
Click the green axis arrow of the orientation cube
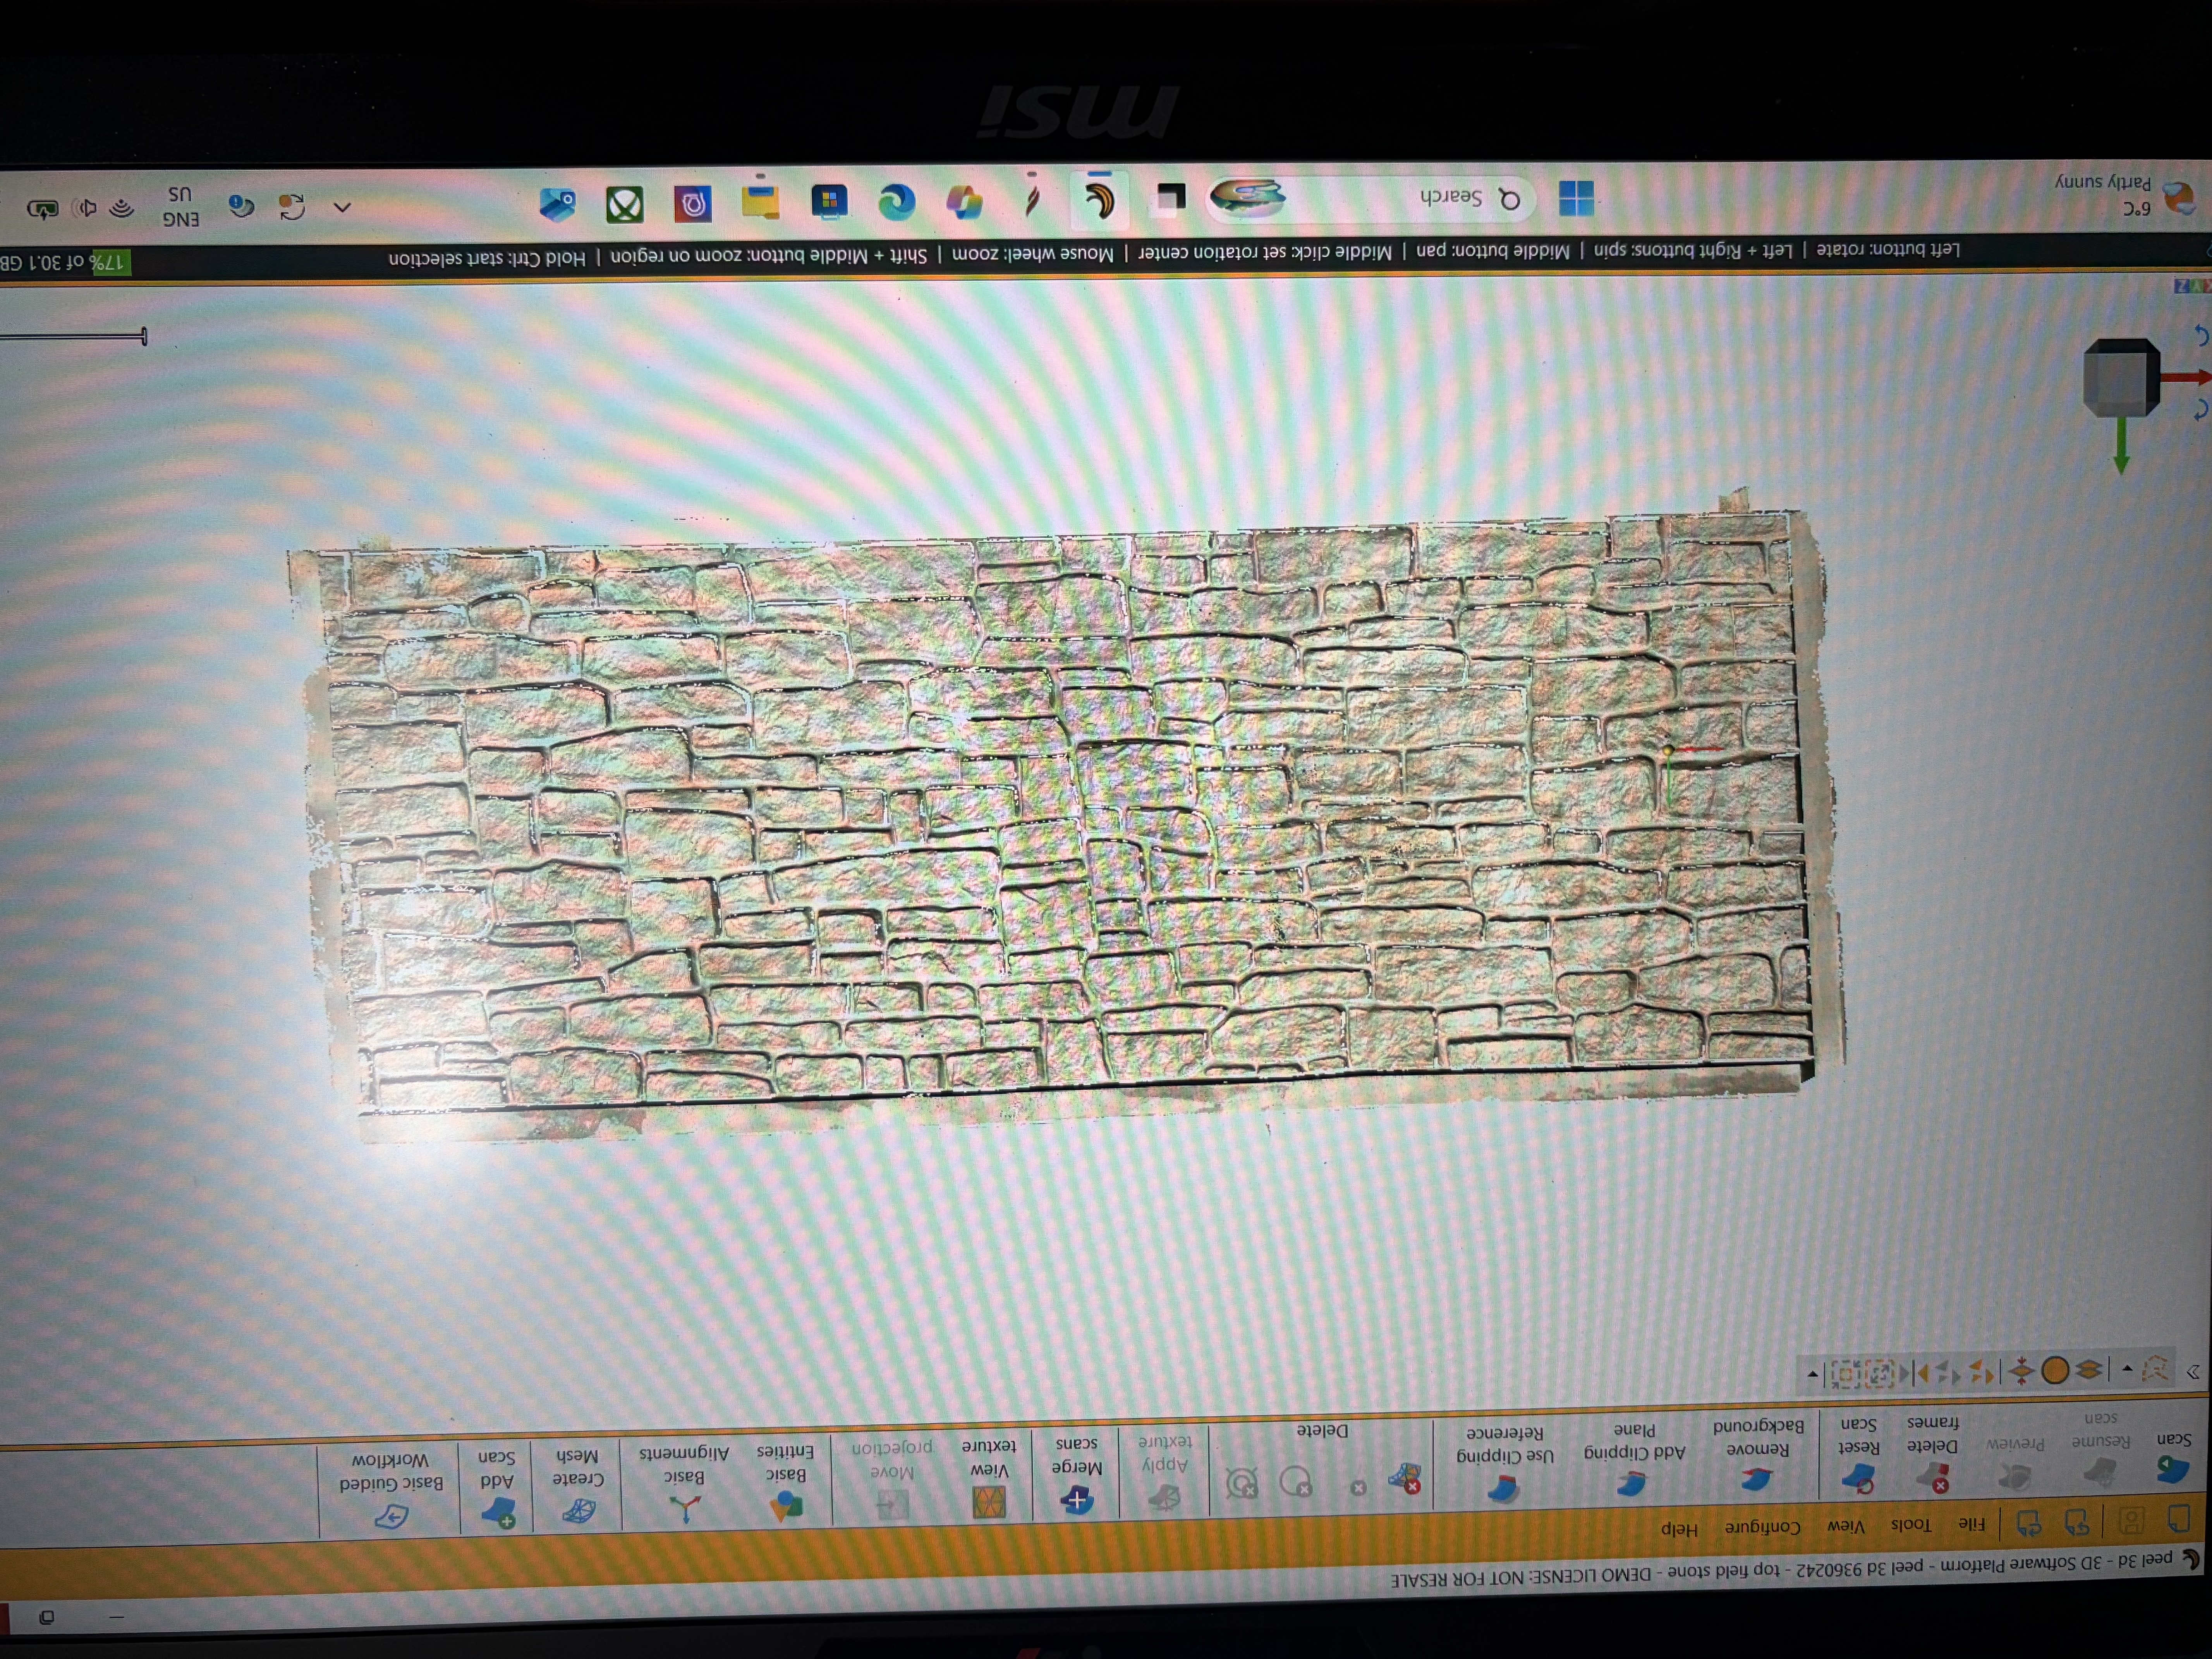click(x=2121, y=446)
